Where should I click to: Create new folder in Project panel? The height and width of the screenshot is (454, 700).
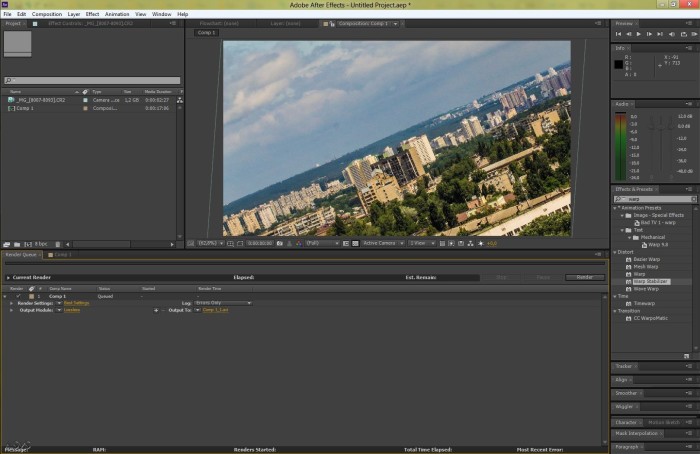point(17,244)
